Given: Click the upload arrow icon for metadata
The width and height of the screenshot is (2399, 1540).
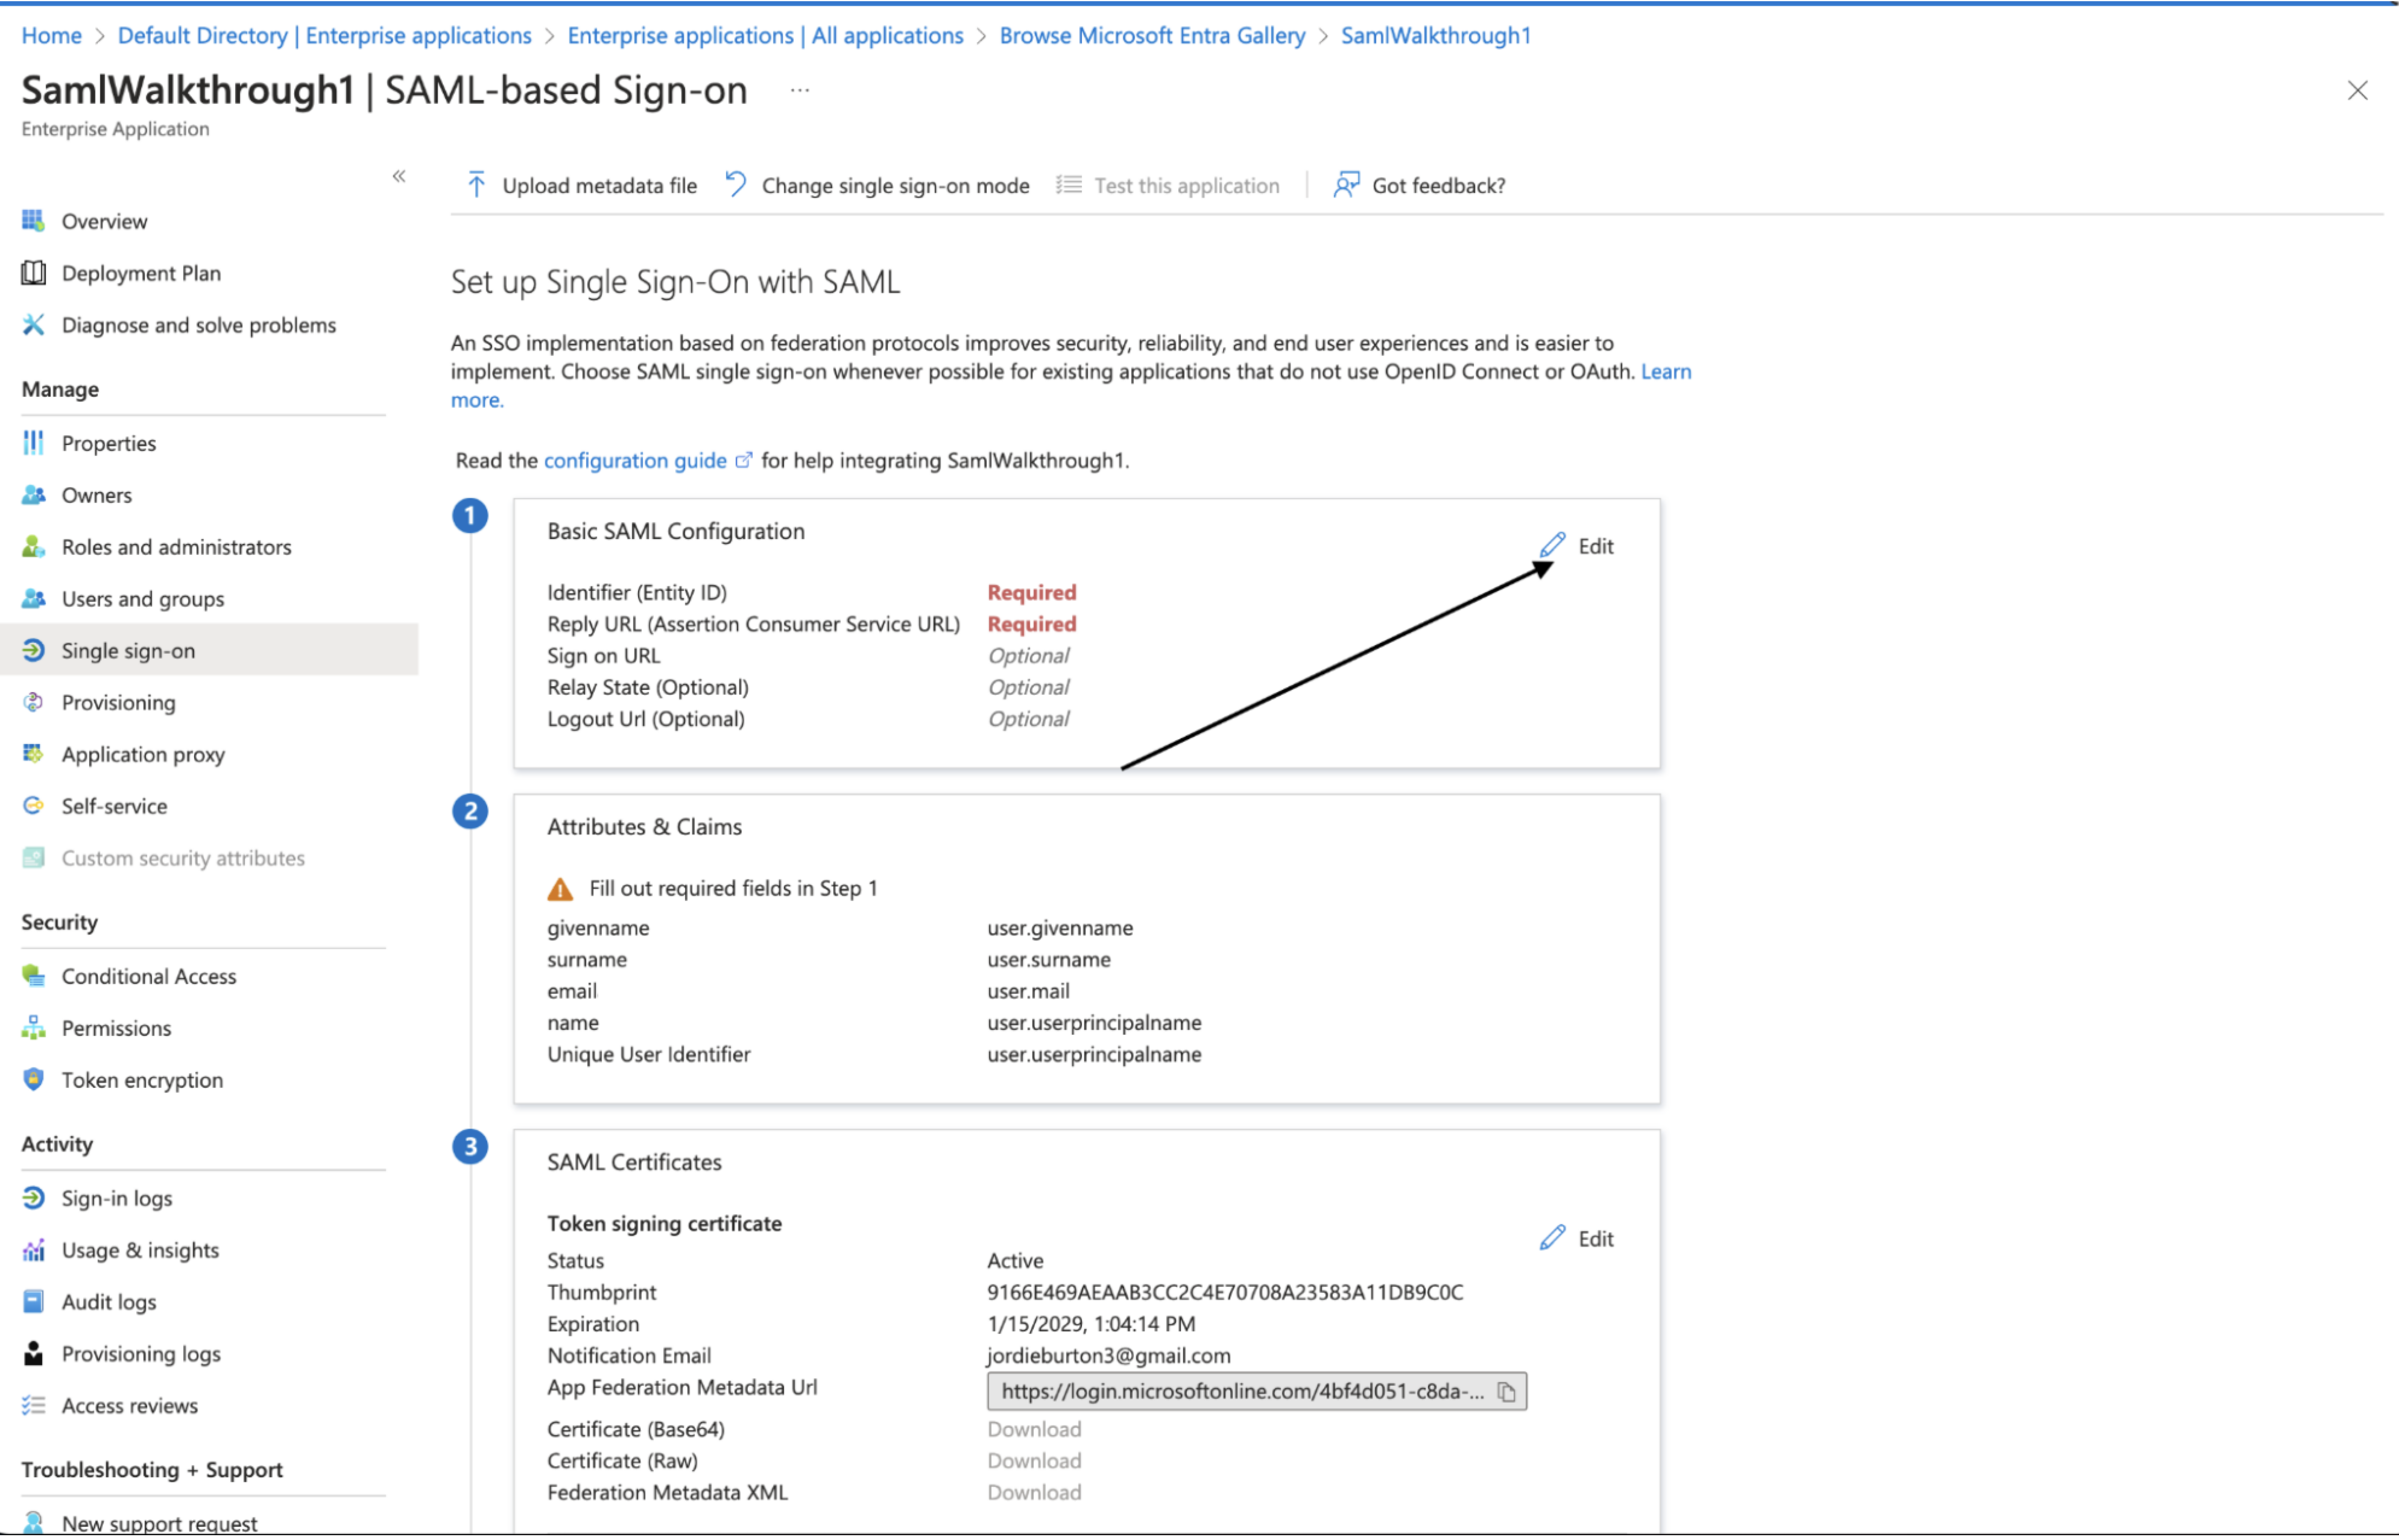Looking at the screenshot, I should [476, 185].
